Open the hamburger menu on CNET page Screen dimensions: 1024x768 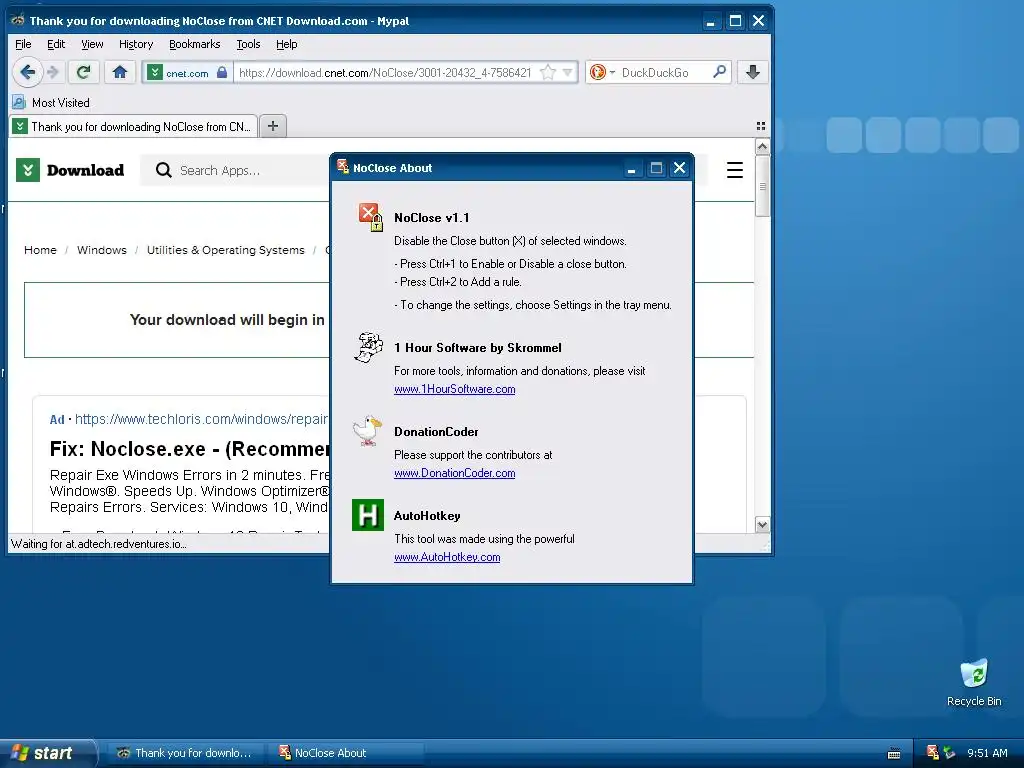click(x=735, y=170)
